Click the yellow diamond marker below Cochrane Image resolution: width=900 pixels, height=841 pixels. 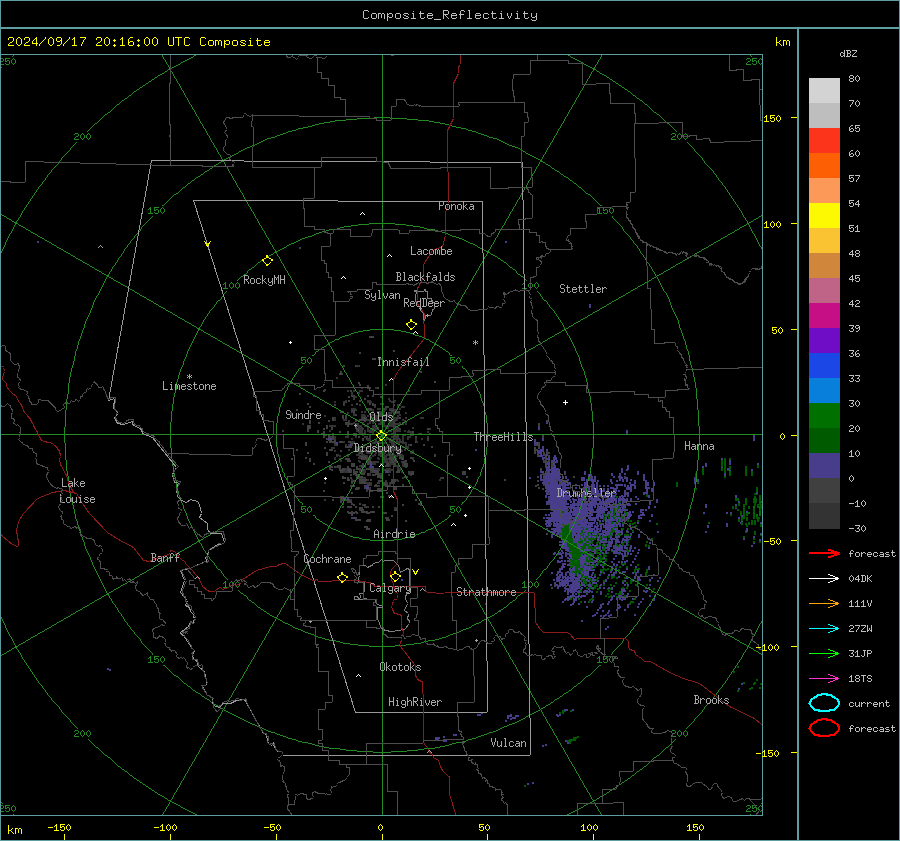(342, 578)
